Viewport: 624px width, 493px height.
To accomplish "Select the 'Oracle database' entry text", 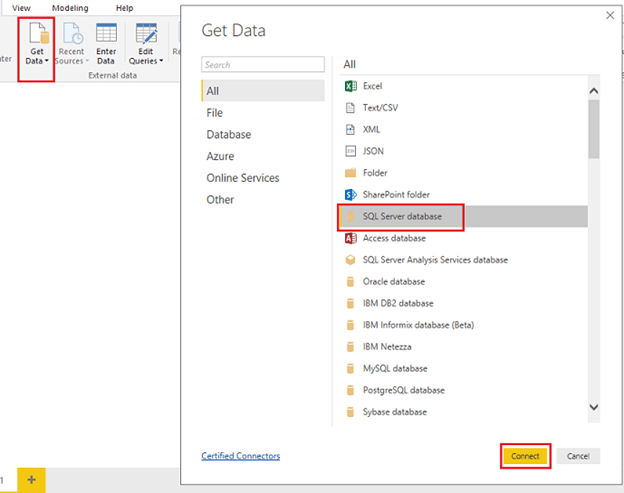I will (394, 282).
